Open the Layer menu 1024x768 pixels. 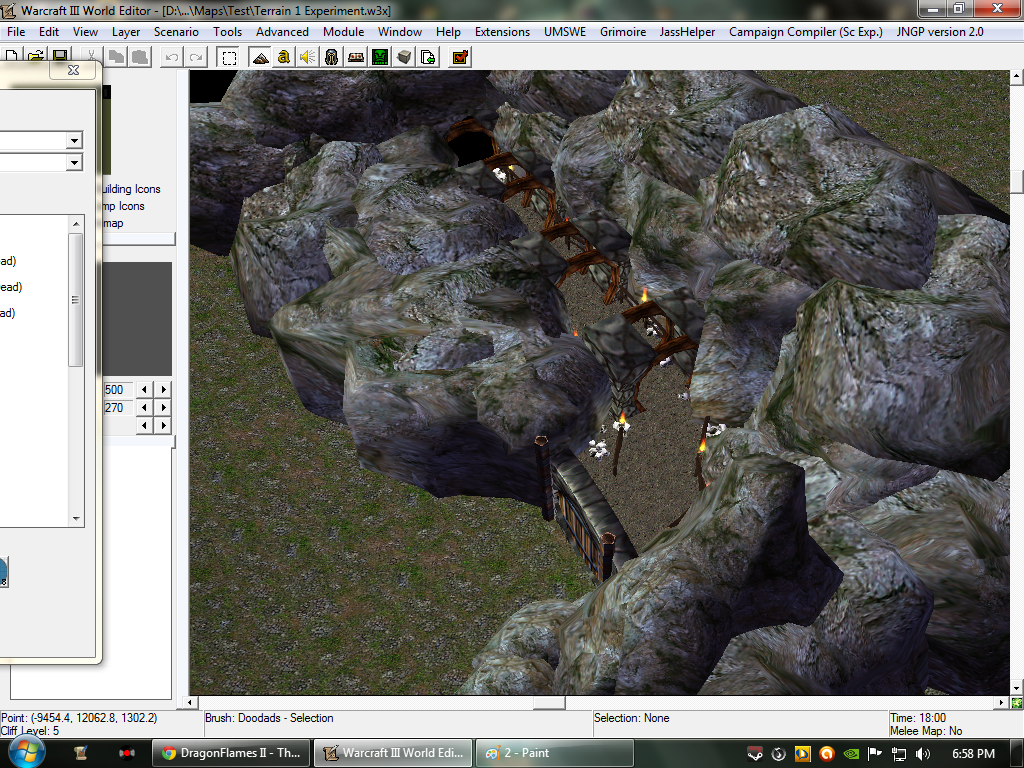[x=126, y=31]
